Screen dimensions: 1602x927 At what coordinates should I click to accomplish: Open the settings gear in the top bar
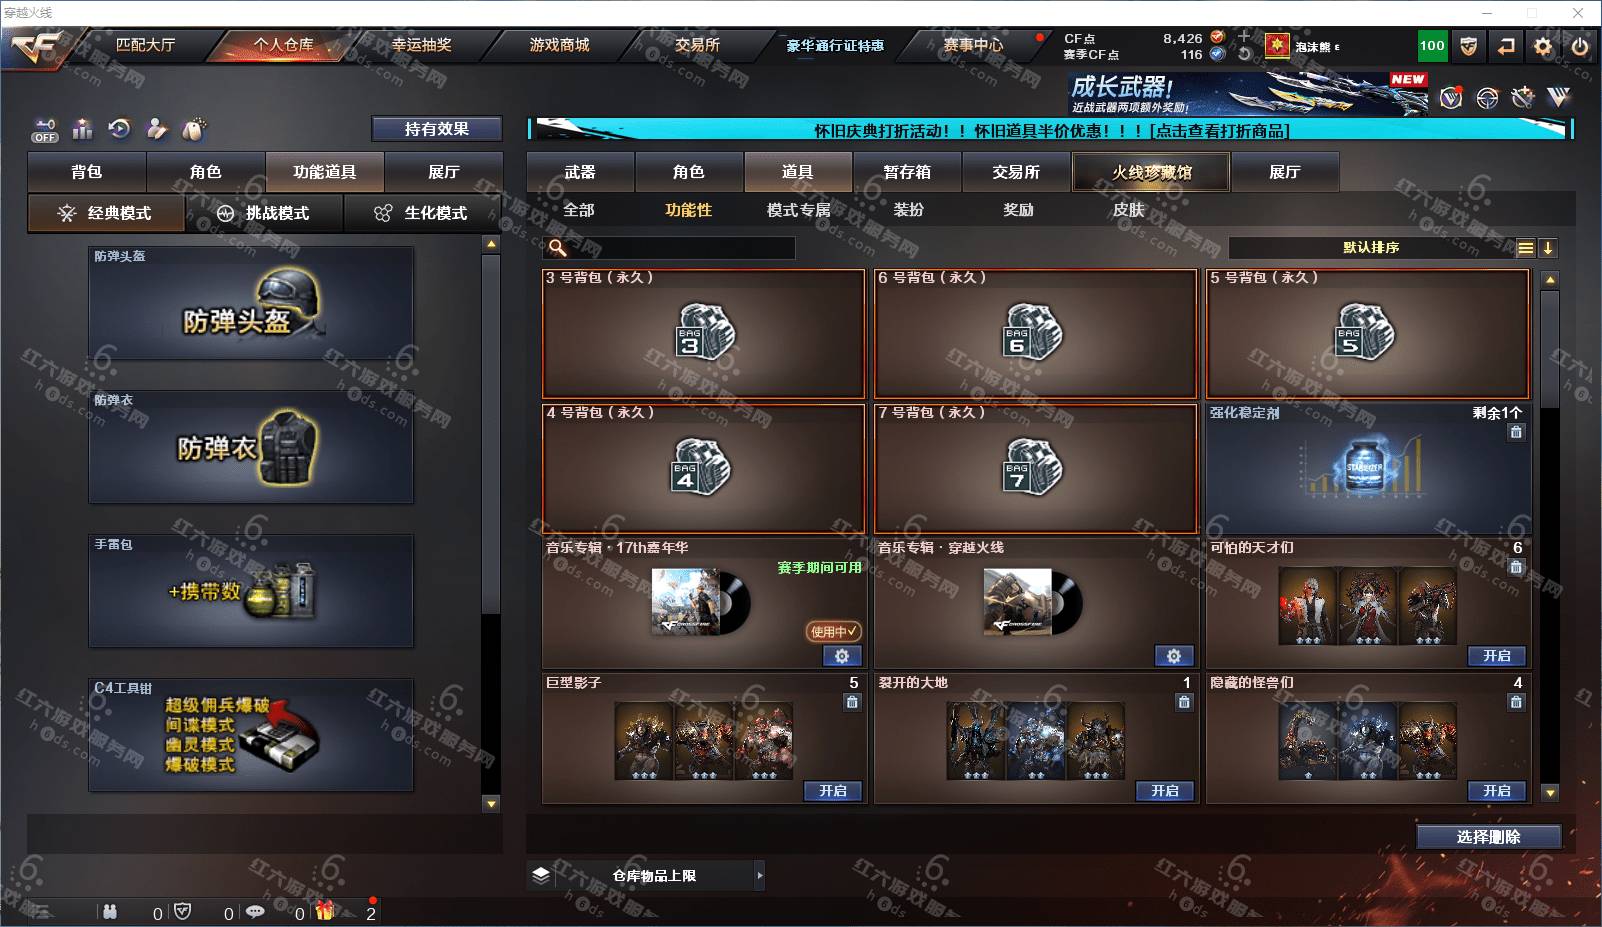click(x=1543, y=46)
